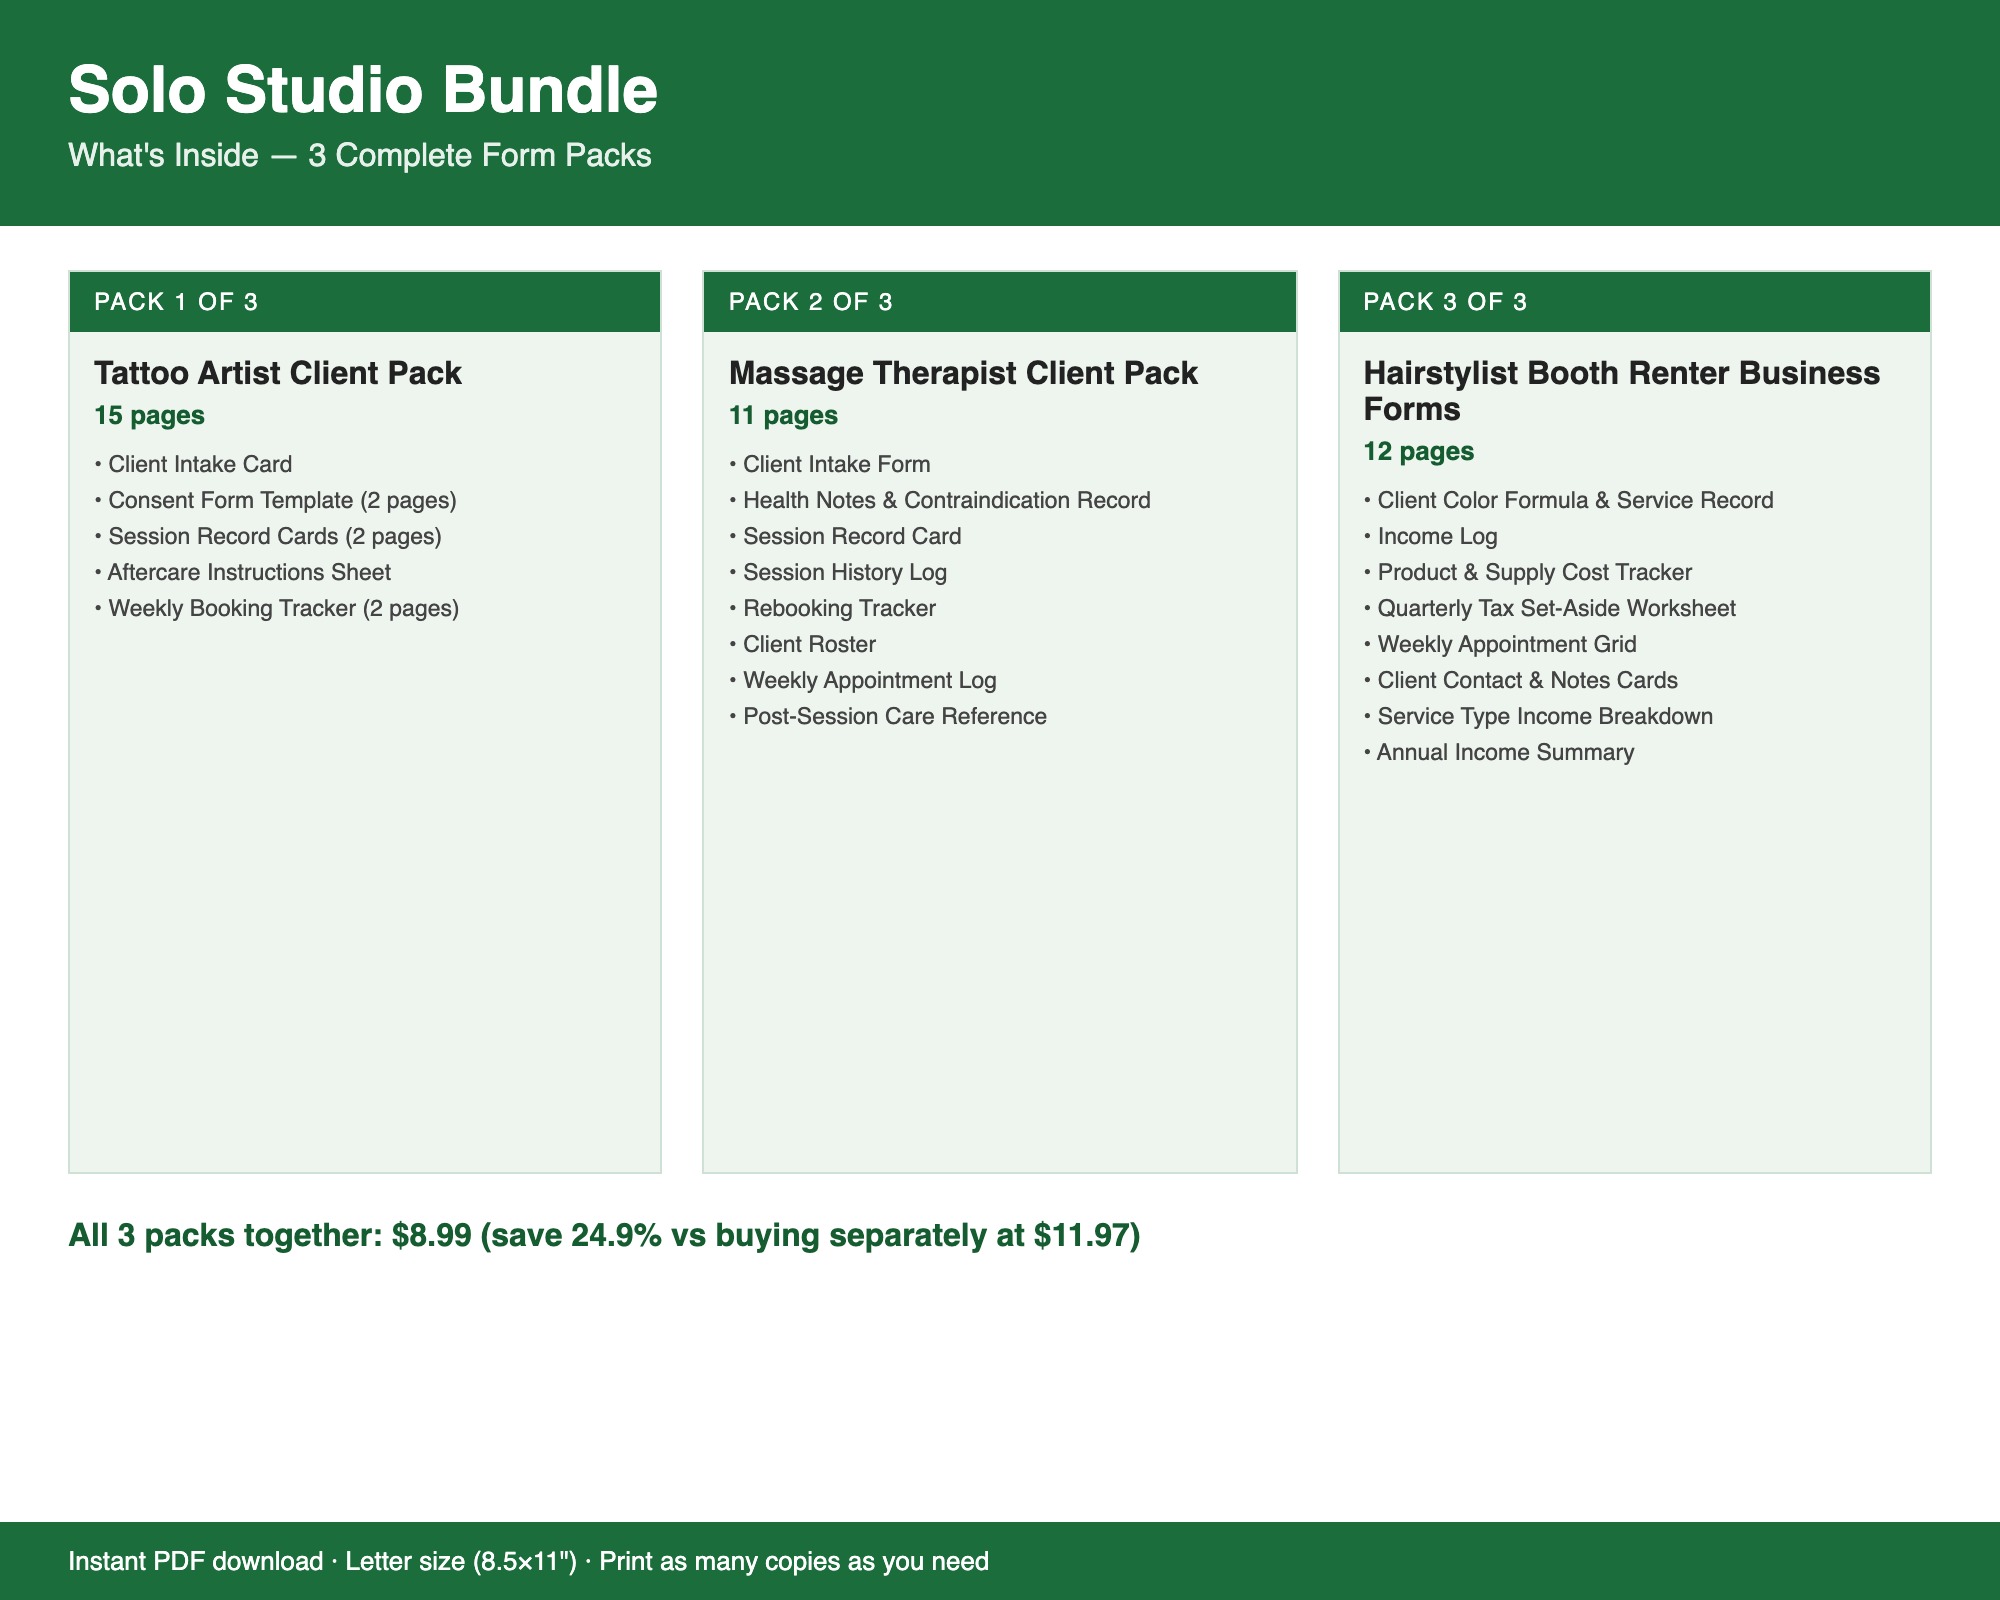The width and height of the screenshot is (2000, 1600).
Task: Select "Weekly Booking Tracker (2 pages)" item
Action: [277, 608]
